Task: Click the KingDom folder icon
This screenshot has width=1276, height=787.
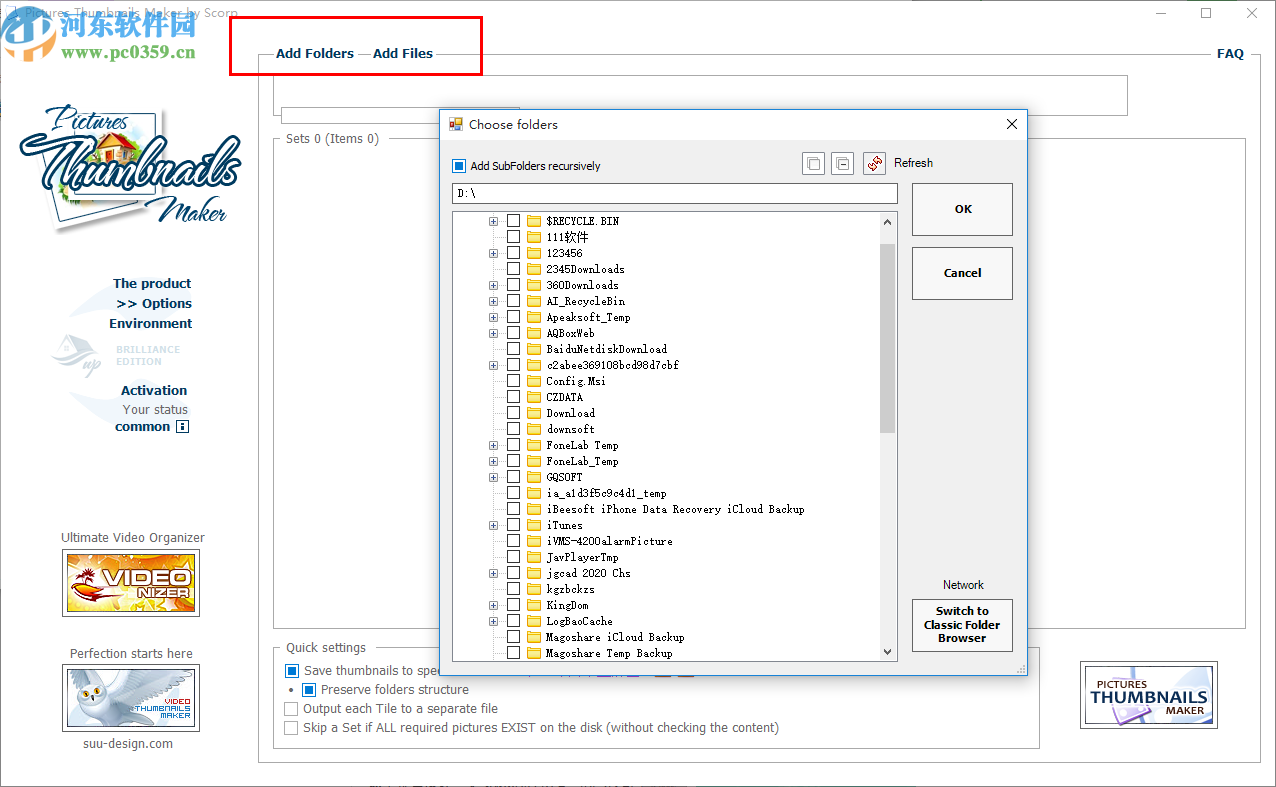Action: coord(534,605)
